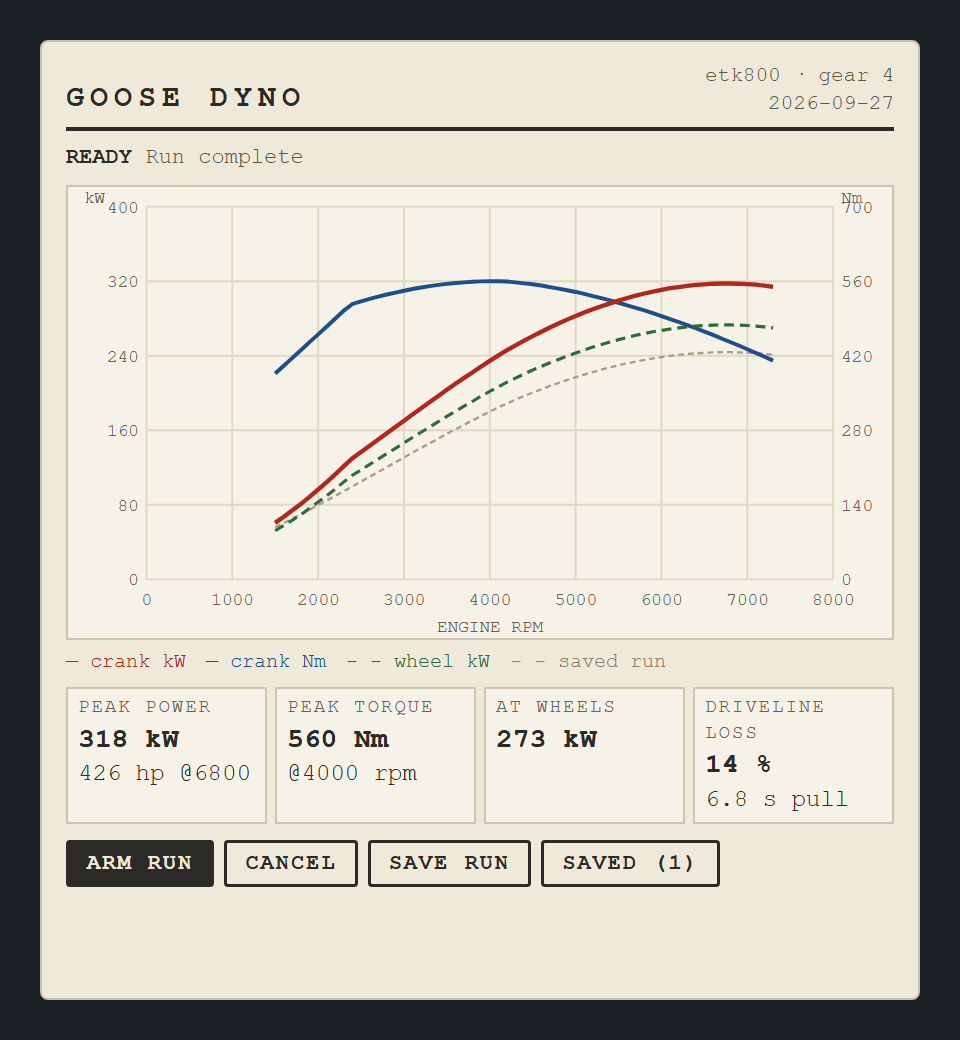Click the 160 tick on kW axis

point(123,431)
